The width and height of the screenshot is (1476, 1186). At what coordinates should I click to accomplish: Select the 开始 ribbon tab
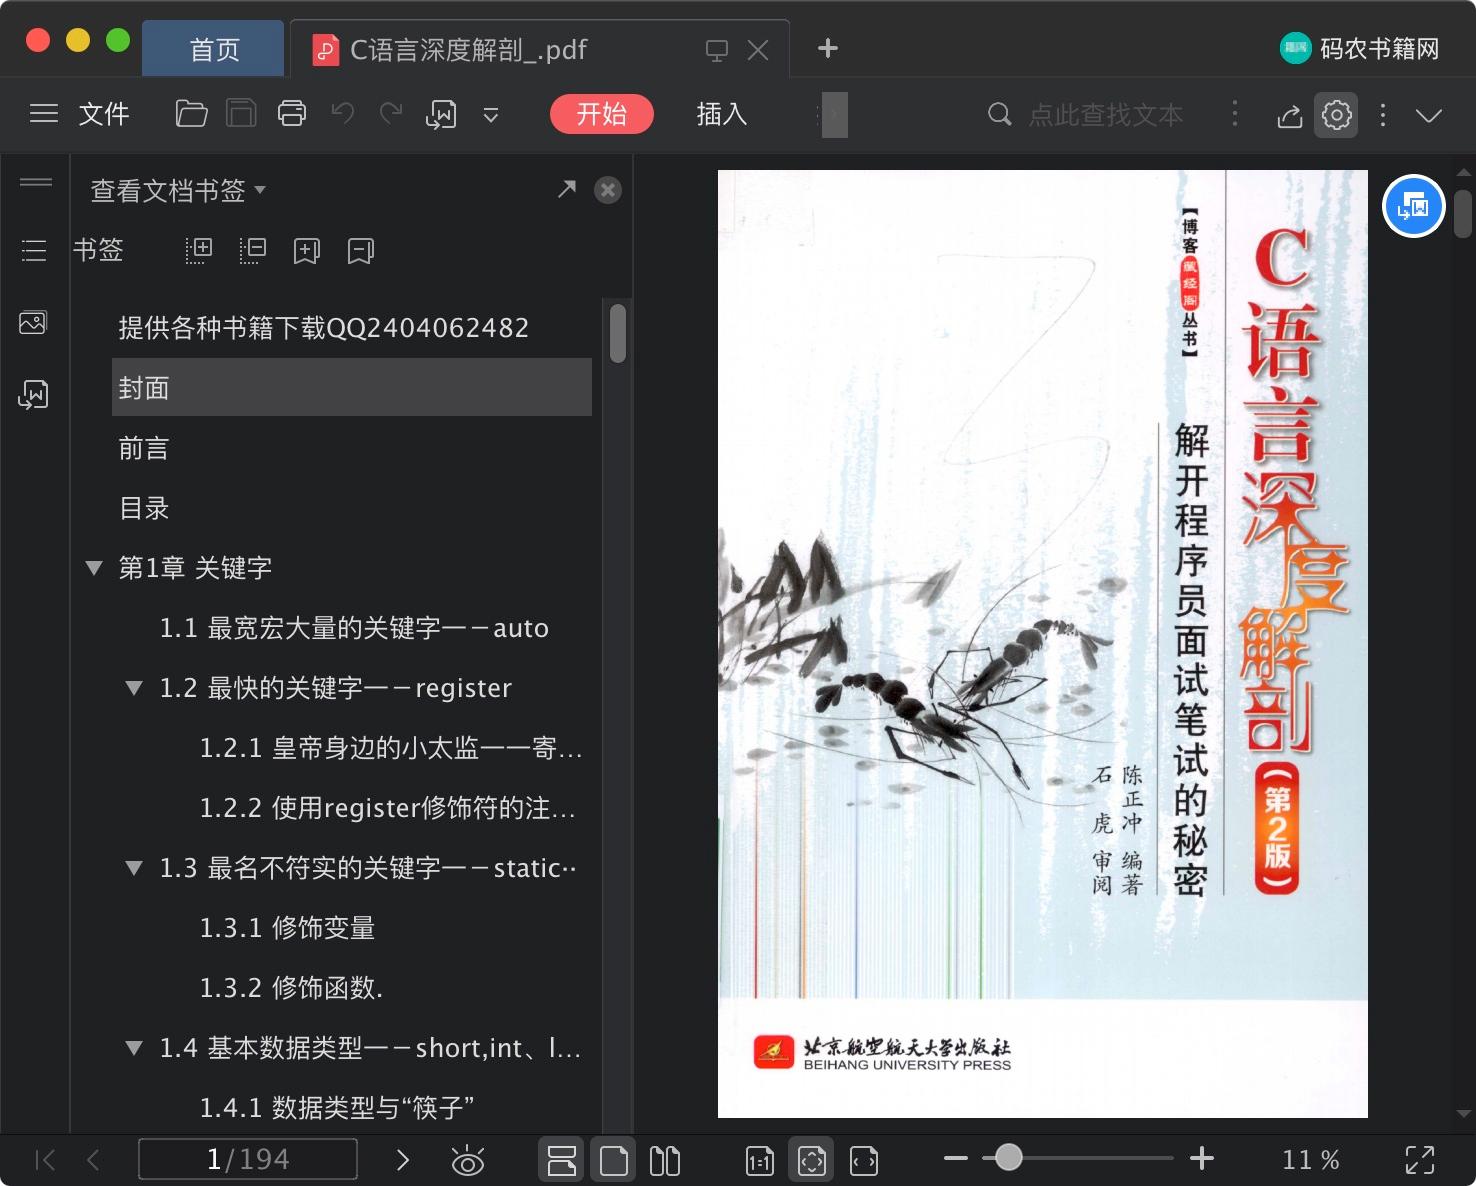(x=602, y=114)
